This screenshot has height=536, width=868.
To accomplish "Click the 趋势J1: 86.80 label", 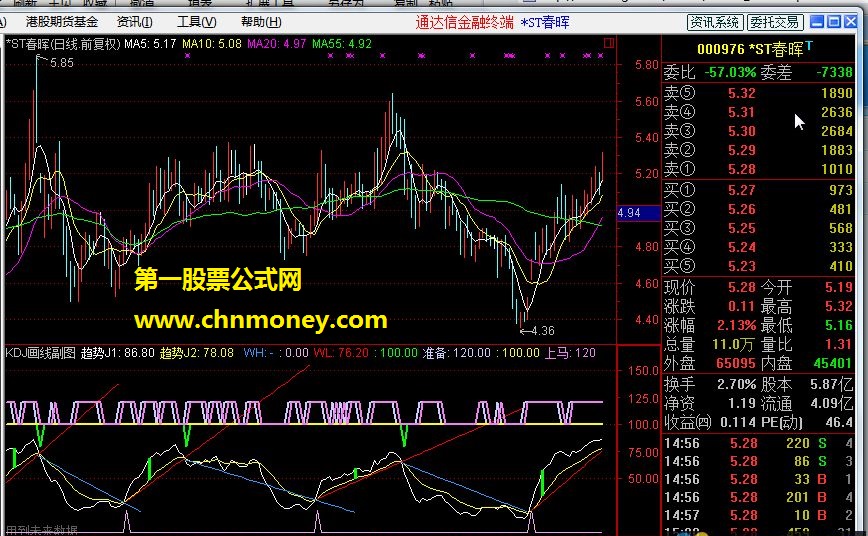I will click(117, 353).
